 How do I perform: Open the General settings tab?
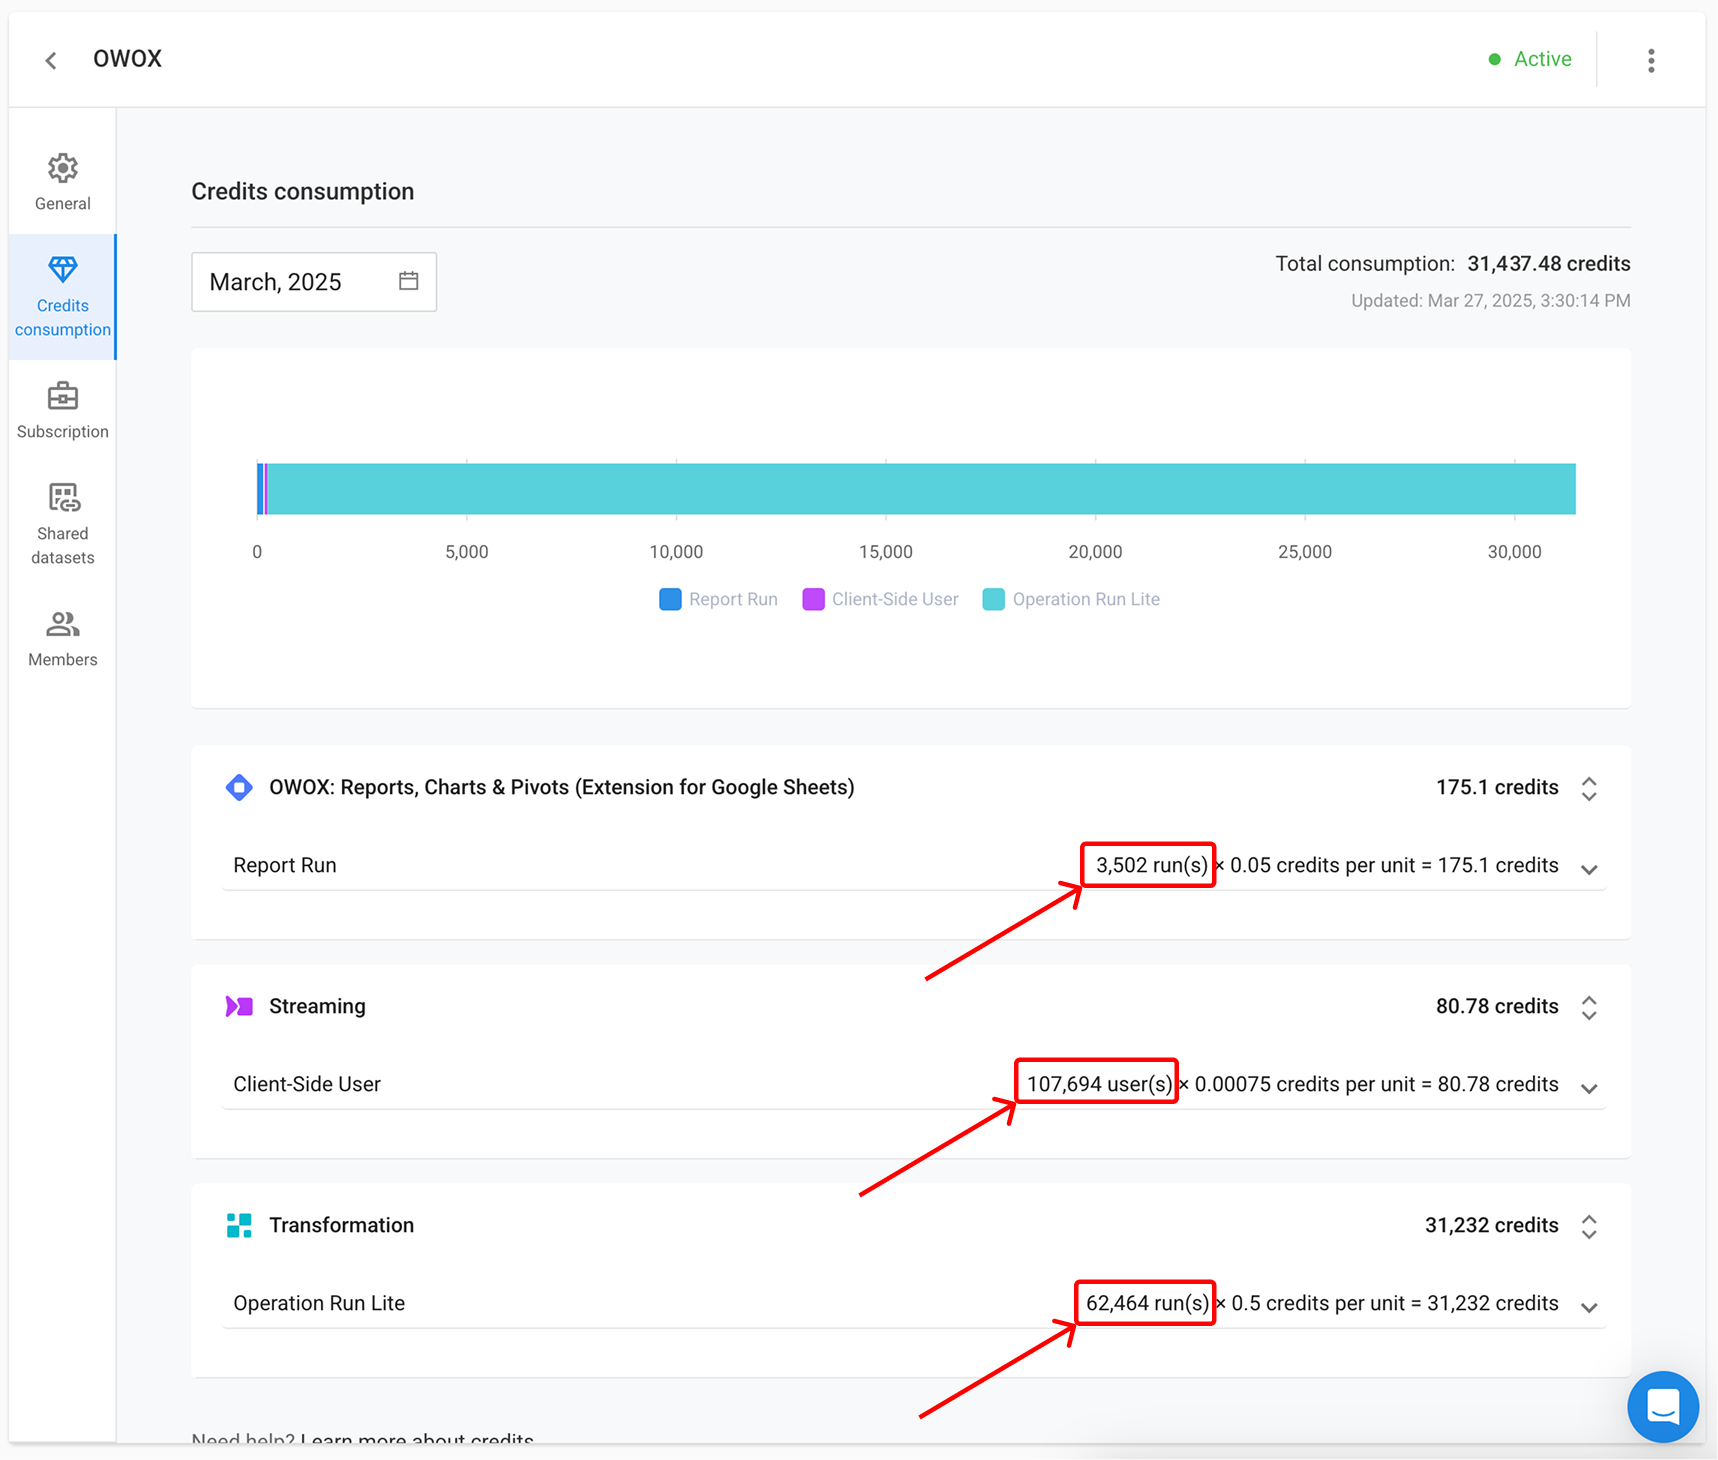(x=63, y=182)
